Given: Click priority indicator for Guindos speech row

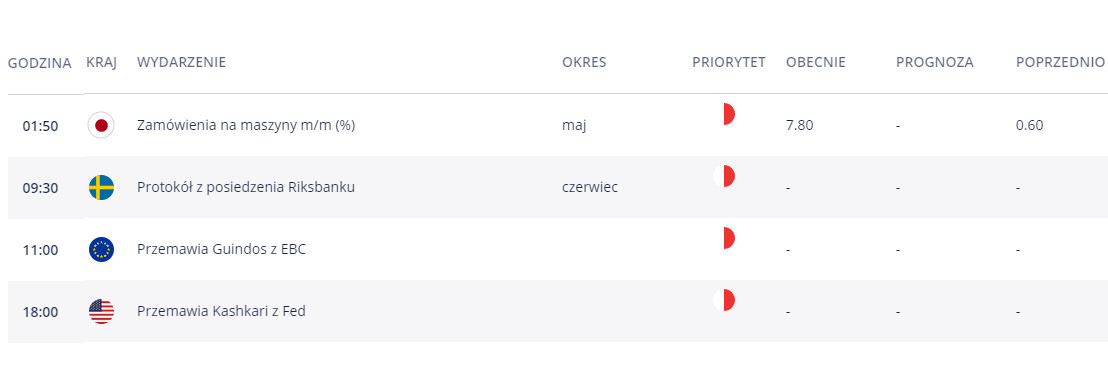Looking at the screenshot, I should tap(724, 239).
